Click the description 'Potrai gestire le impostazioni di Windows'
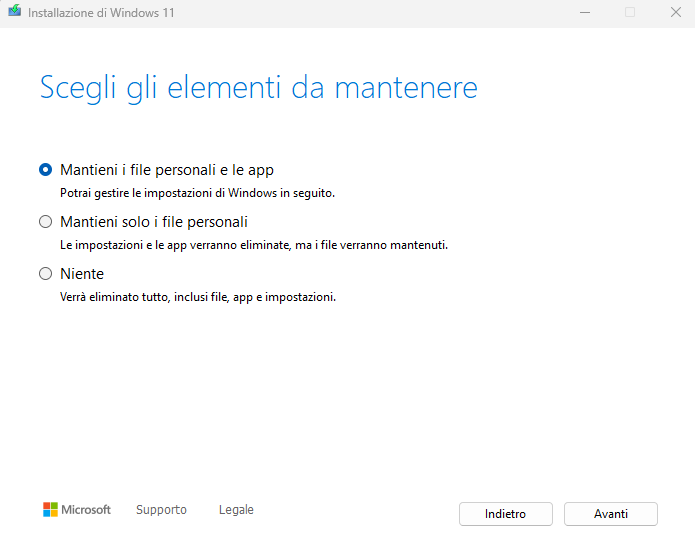The width and height of the screenshot is (695, 543). click(197, 193)
